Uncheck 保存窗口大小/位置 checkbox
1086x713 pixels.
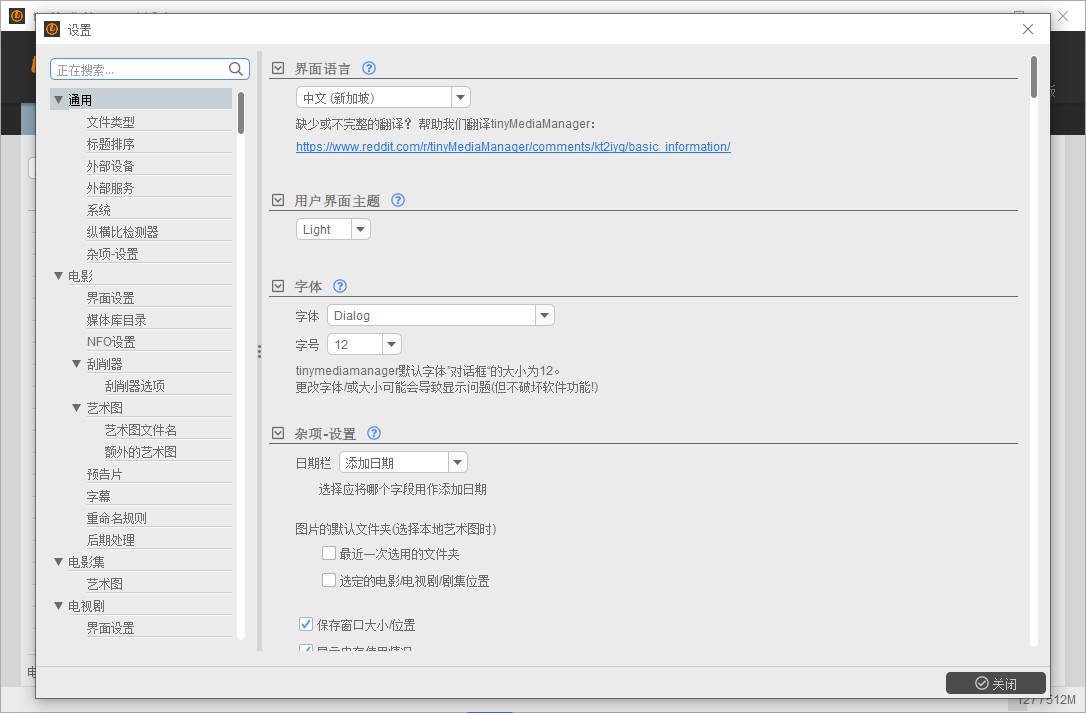307,625
